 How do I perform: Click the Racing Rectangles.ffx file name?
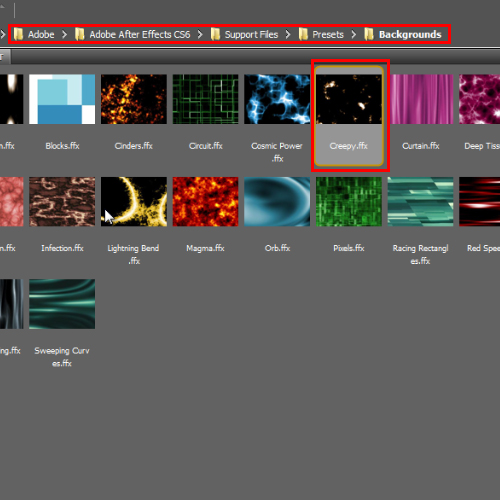point(420,254)
